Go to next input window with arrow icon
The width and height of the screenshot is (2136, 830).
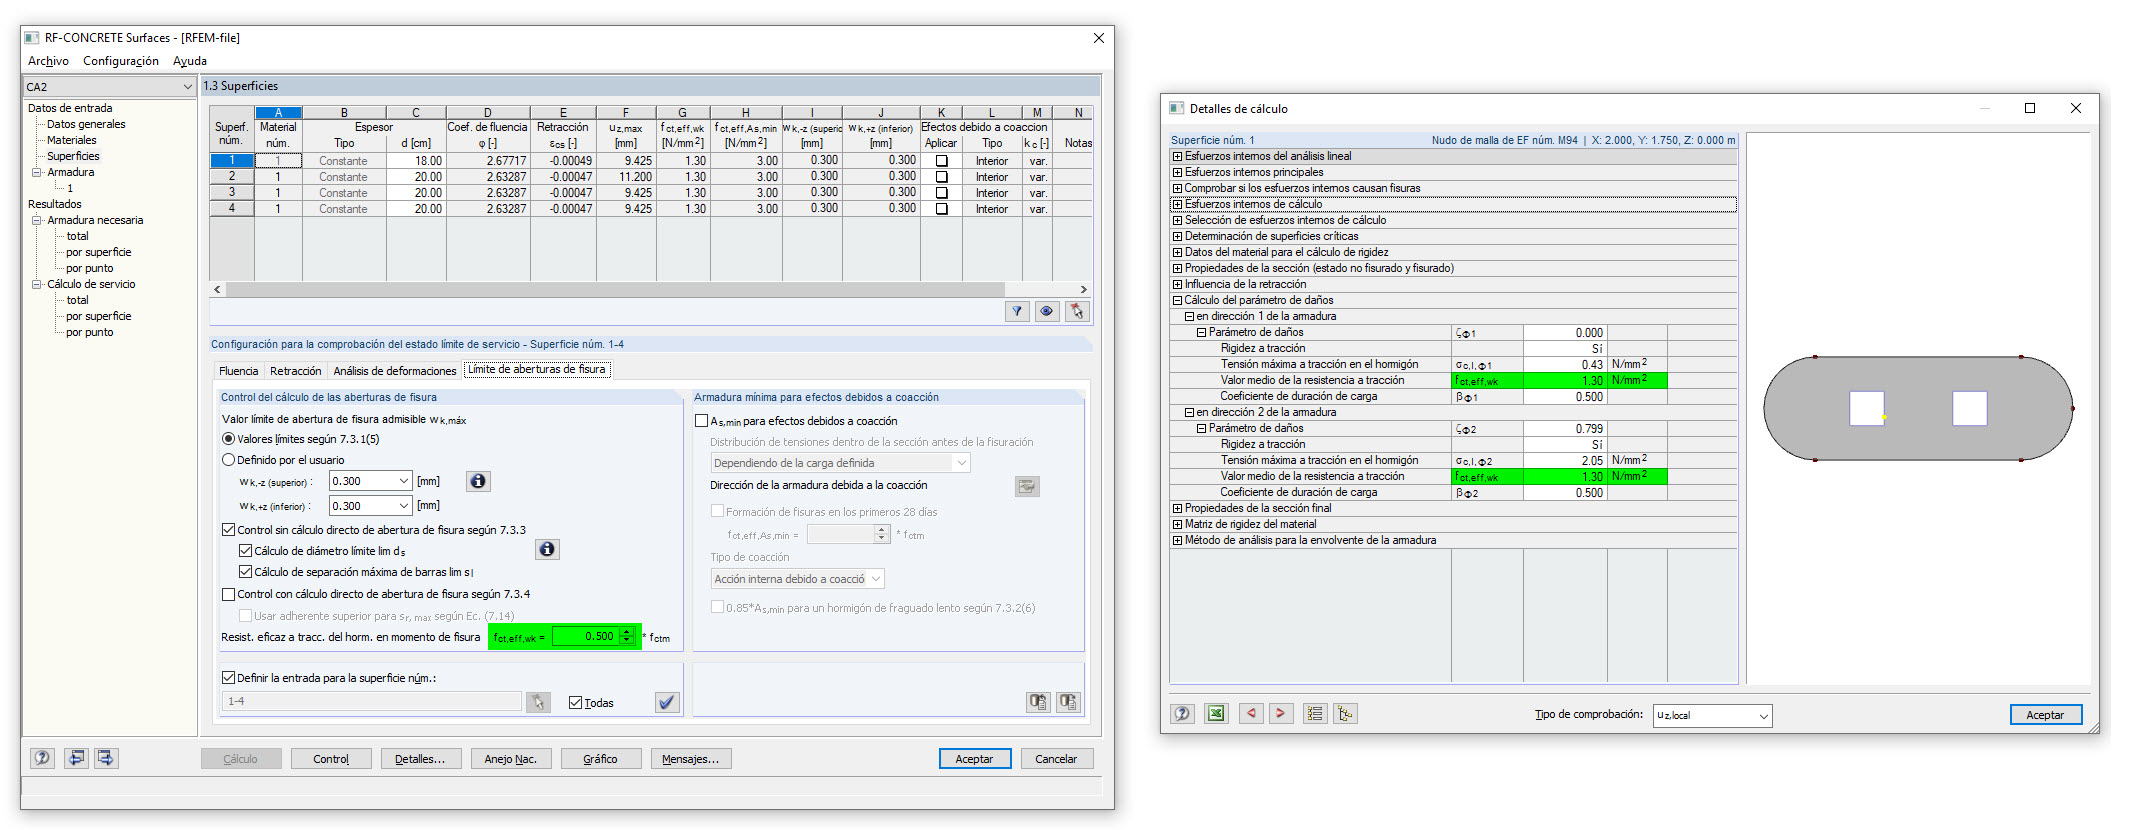pyautogui.click(x=106, y=758)
